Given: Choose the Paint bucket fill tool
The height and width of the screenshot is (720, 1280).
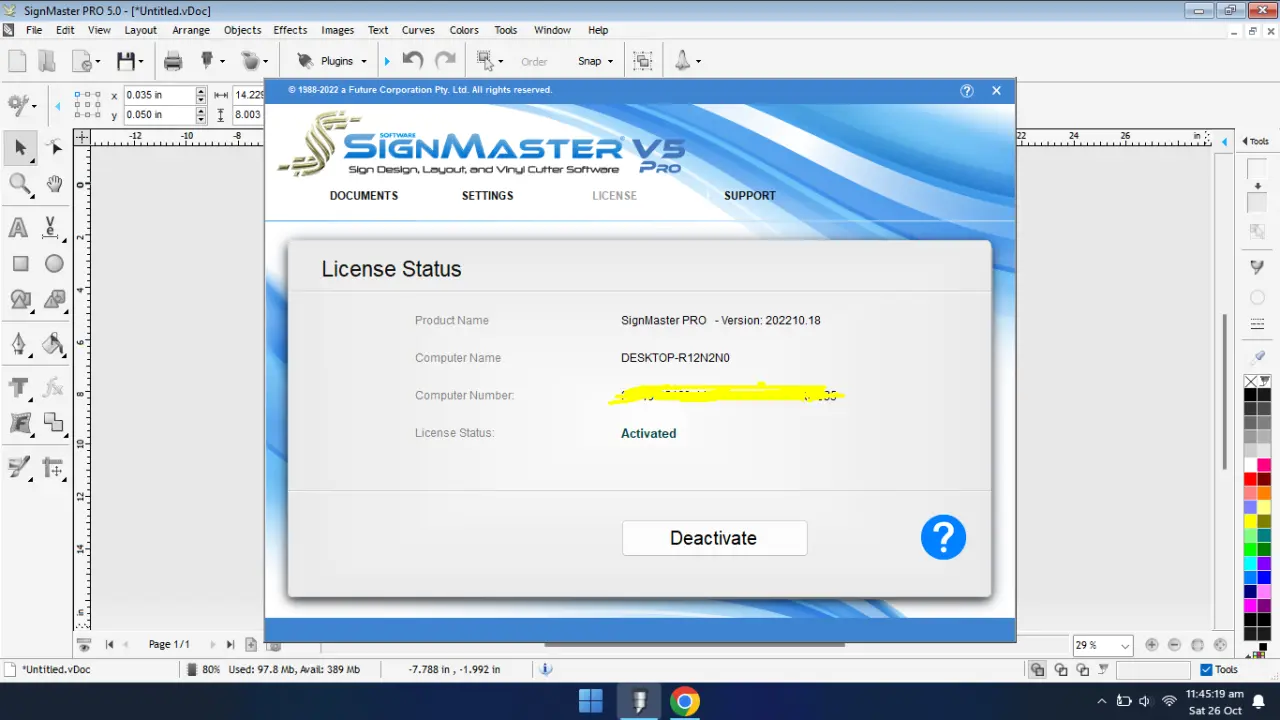Looking at the screenshot, I should point(53,345).
